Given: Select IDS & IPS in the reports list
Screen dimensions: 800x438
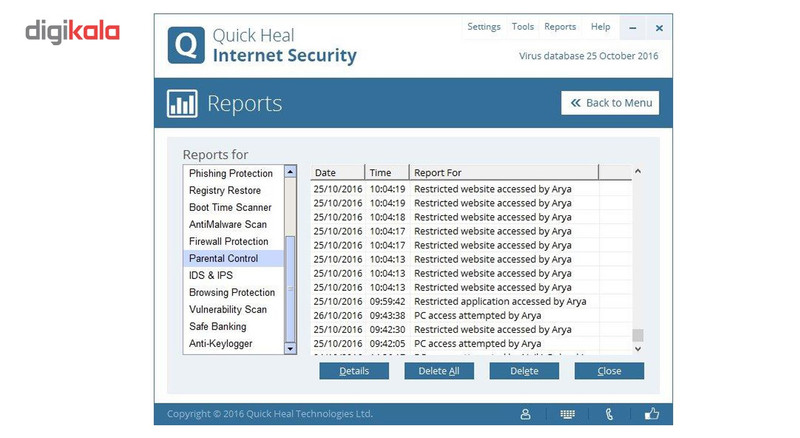Looking at the screenshot, I should coord(233,275).
